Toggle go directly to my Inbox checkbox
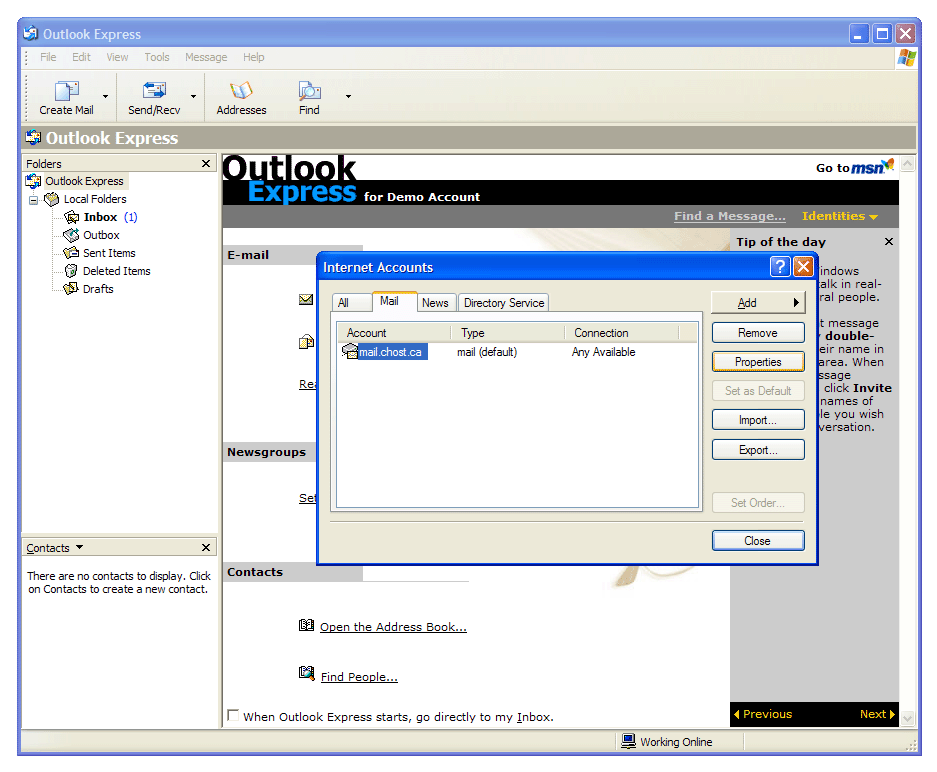This screenshot has height=772, width=937. coord(233,715)
